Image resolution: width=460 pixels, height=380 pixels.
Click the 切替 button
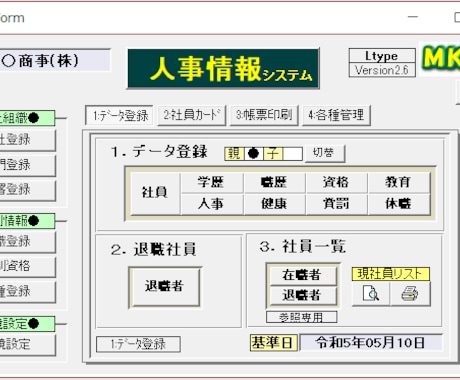pos(325,153)
